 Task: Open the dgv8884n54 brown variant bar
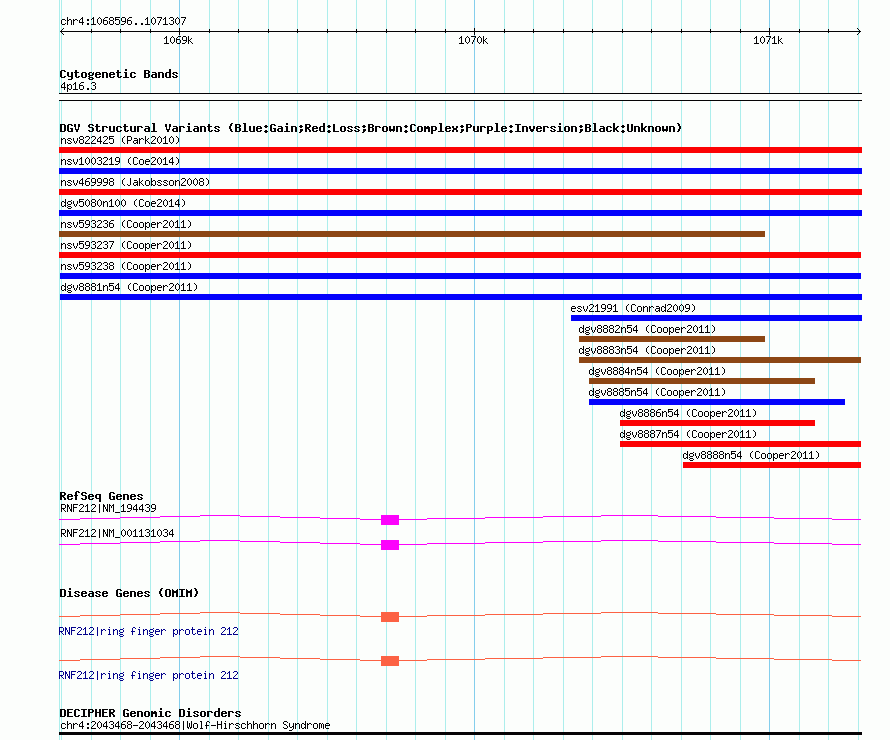click(702, 381)
